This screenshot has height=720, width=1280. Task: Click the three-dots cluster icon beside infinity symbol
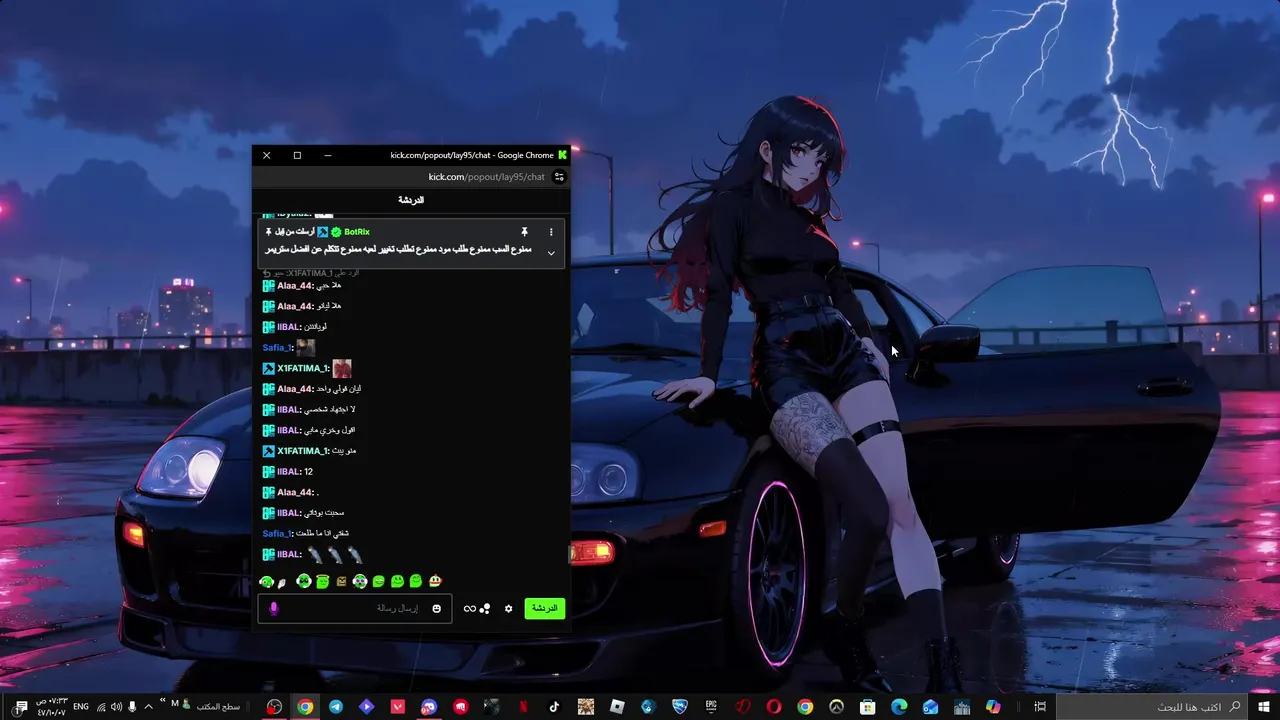pyautogui.click(x=485, y=608)
